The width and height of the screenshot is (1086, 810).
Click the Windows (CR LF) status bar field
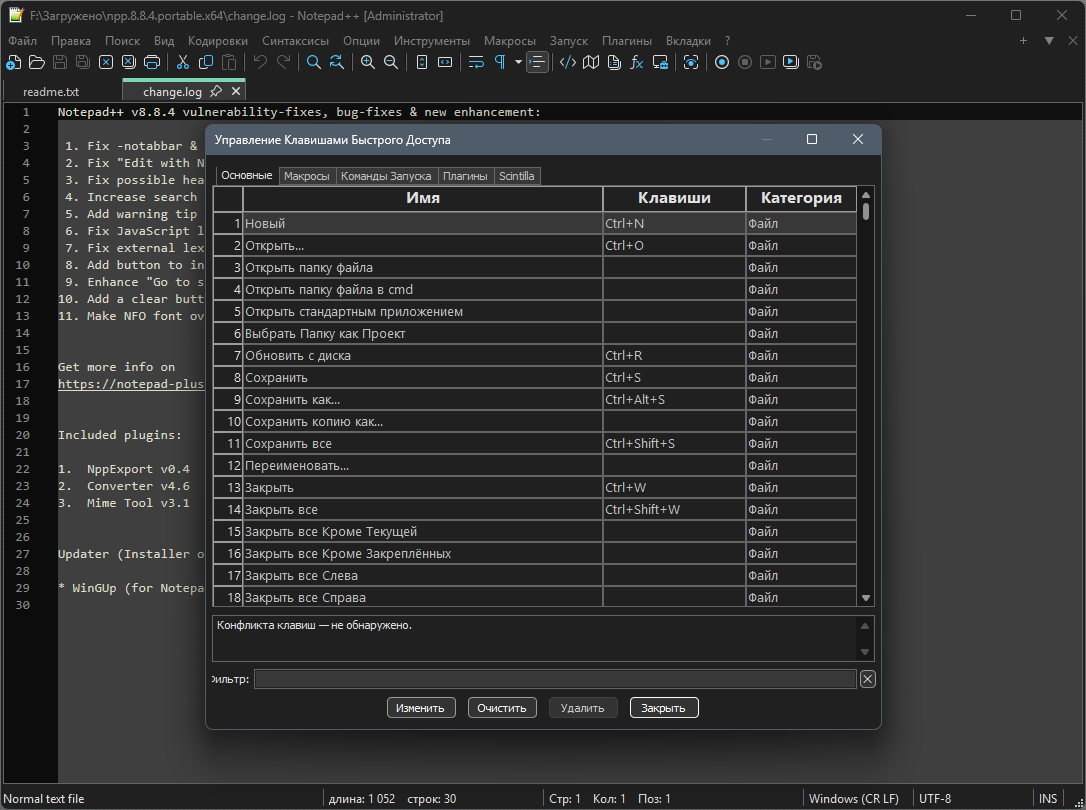coord(854,798)
